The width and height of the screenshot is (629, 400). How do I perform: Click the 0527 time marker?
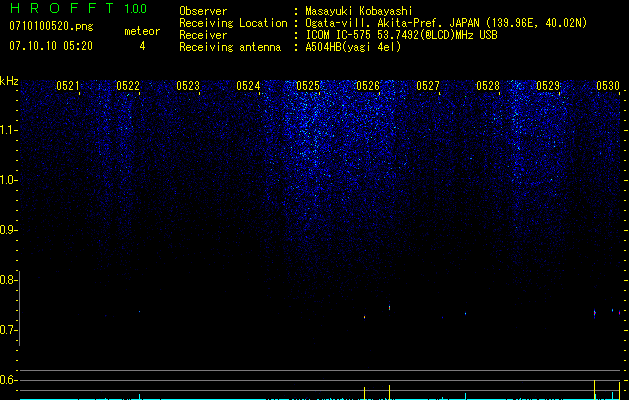point(428,86)
